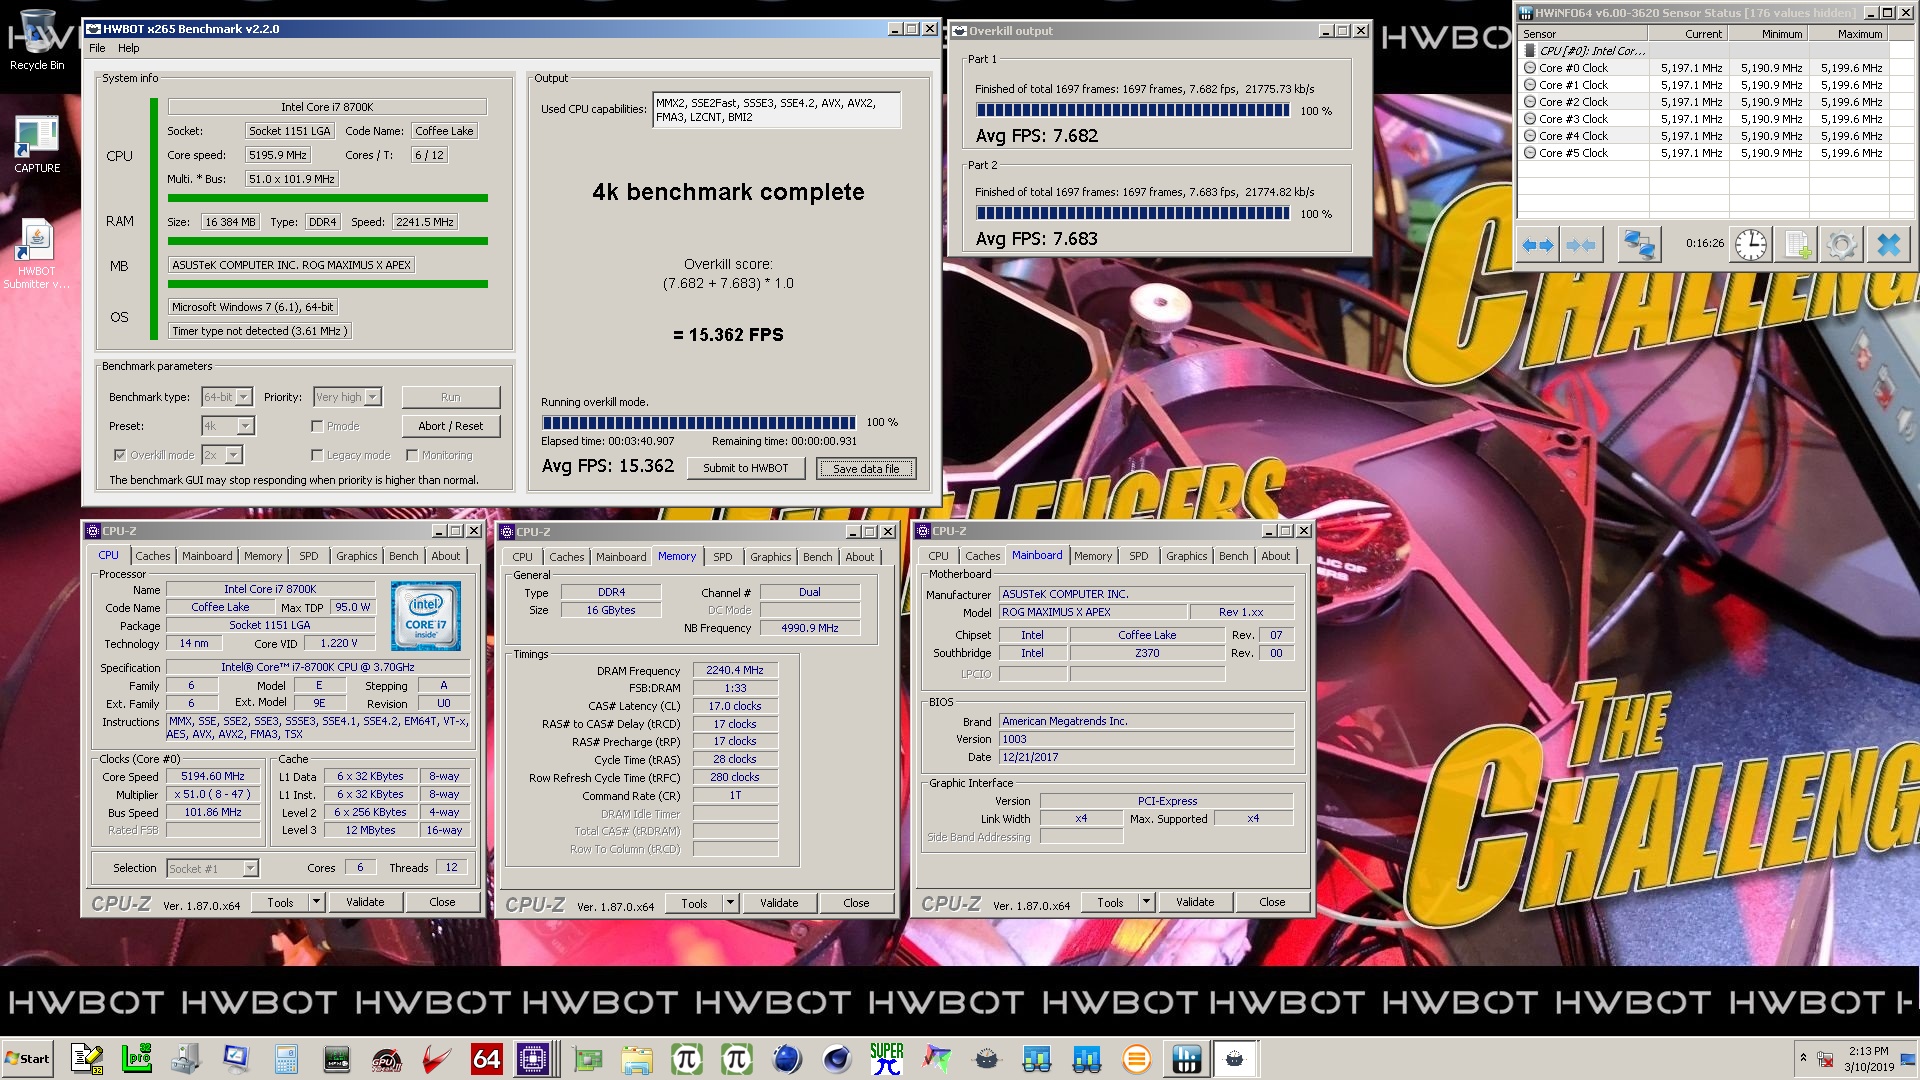Image resolution: width=1920 pixels, height=1080 pixels.
Task: Switch to Bench tab in CPU-Z CPU window
Action: click(404, 556)
